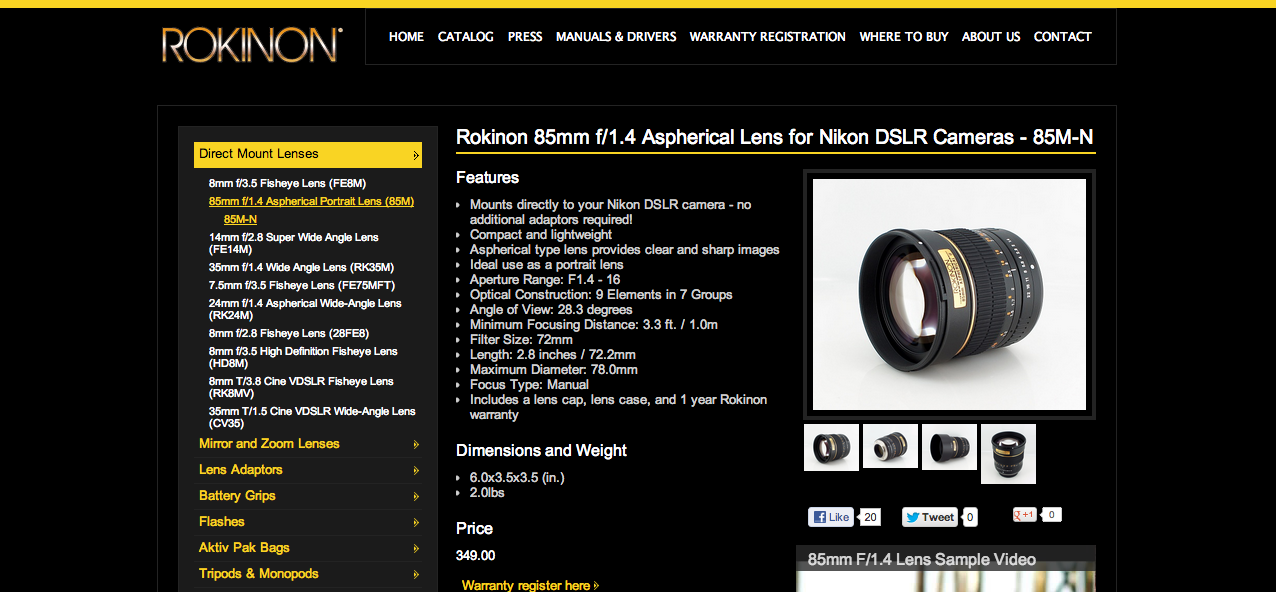
Task: Click the Facebook like count 20
Action: (x=871, y=517)
